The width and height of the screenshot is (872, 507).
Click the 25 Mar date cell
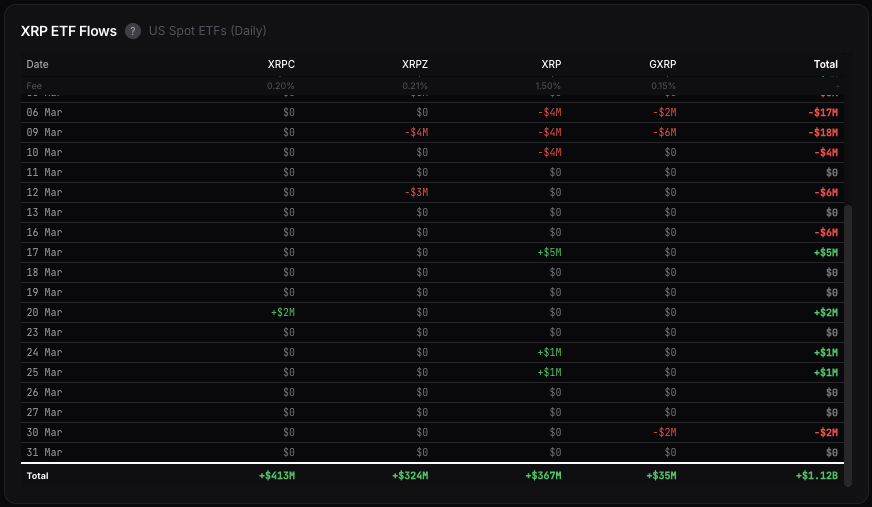(44, 372)
